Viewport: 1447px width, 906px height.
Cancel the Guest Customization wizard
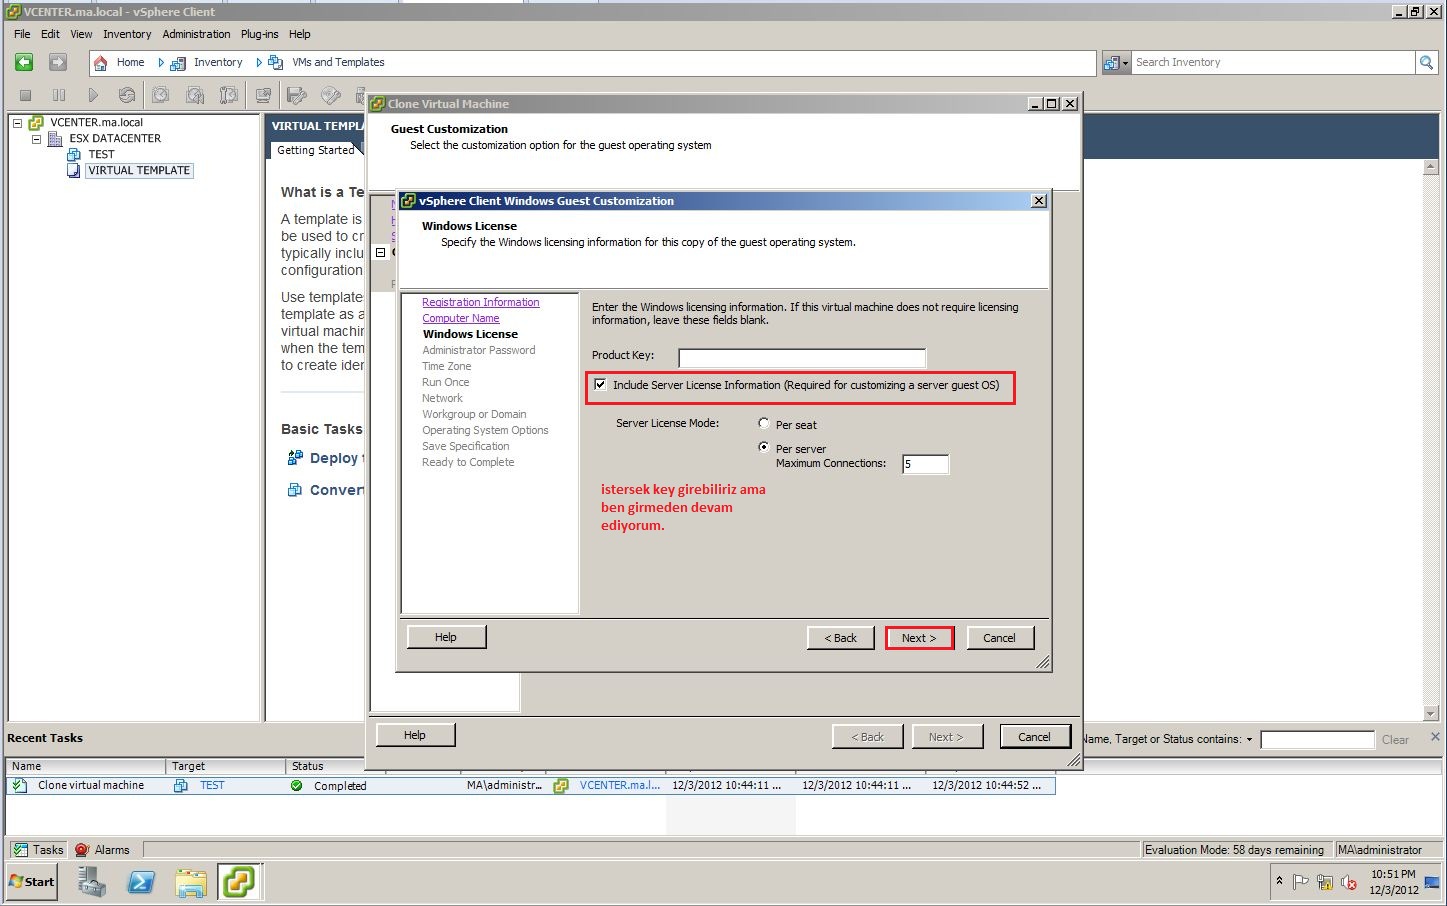point(999,638)
